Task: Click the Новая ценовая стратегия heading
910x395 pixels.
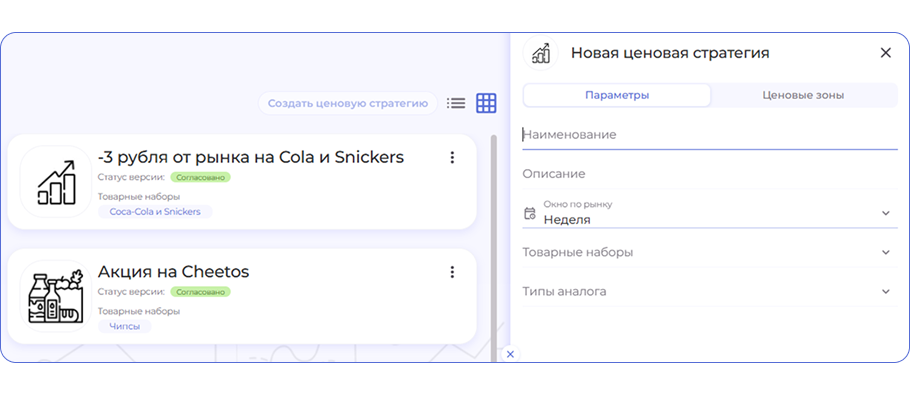Action: click(x=670, y=53)
